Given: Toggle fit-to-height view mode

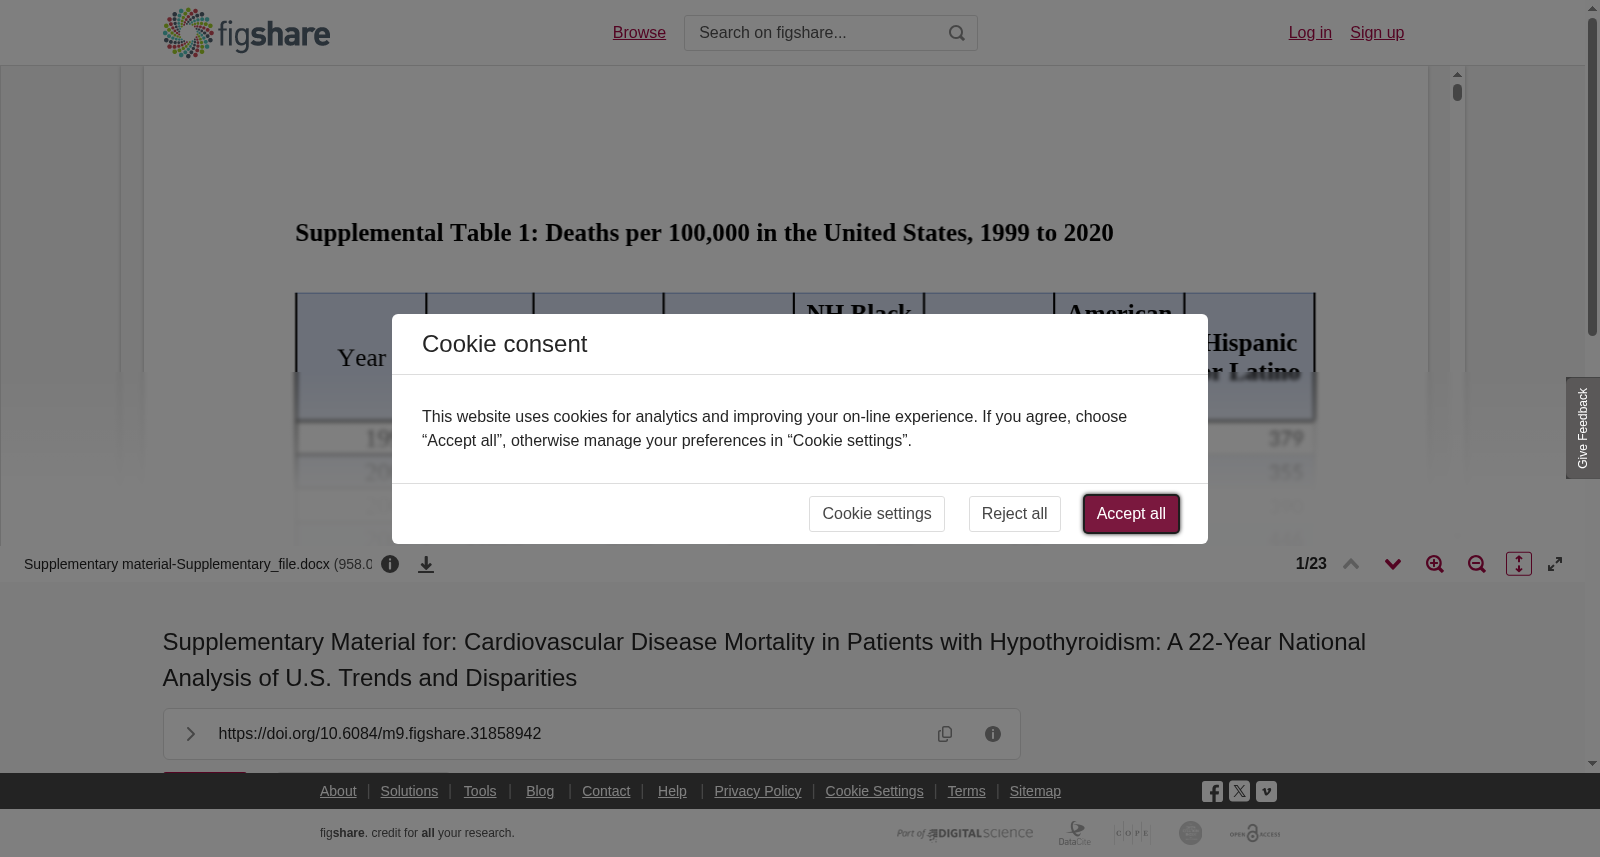Looking at the screenshot, I should tap(1519, 564).
